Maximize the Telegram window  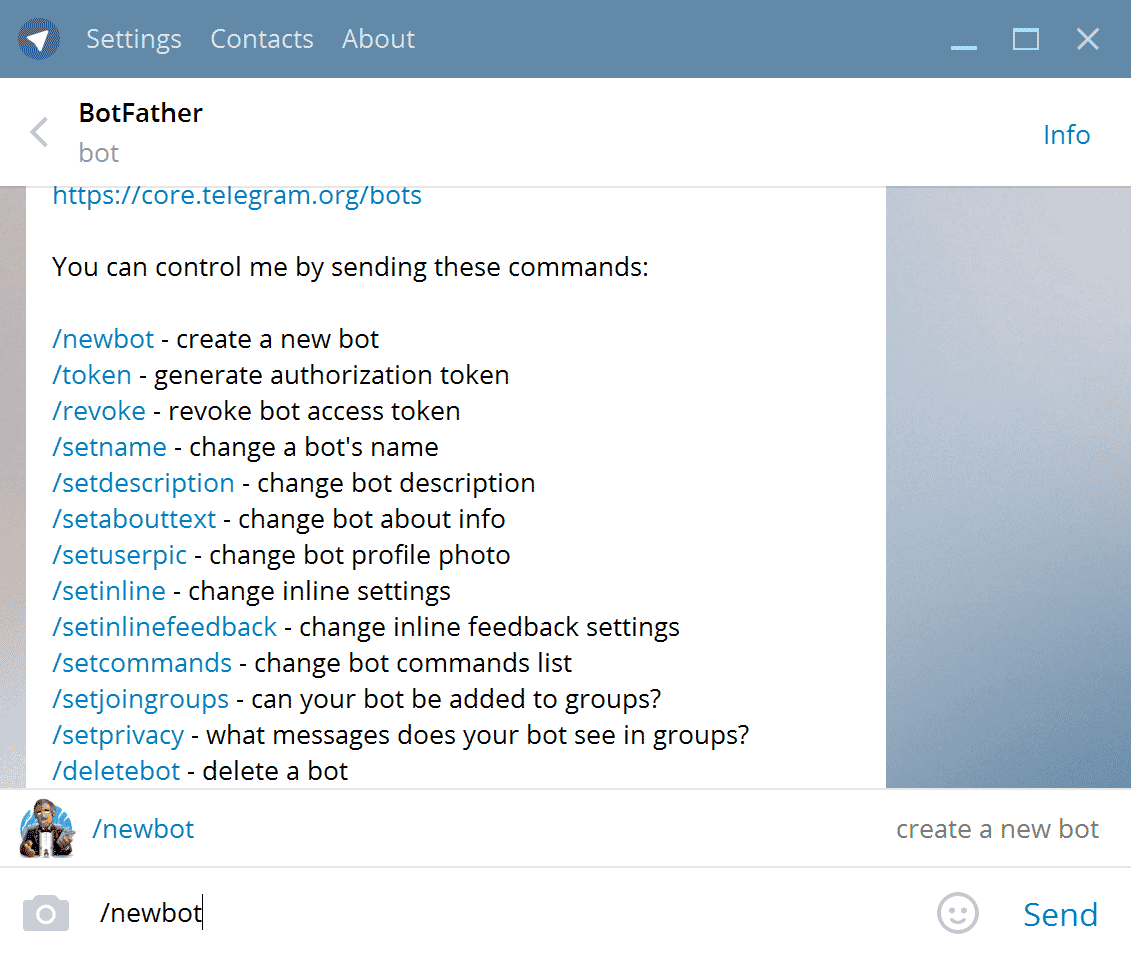tap(1026, 39)
